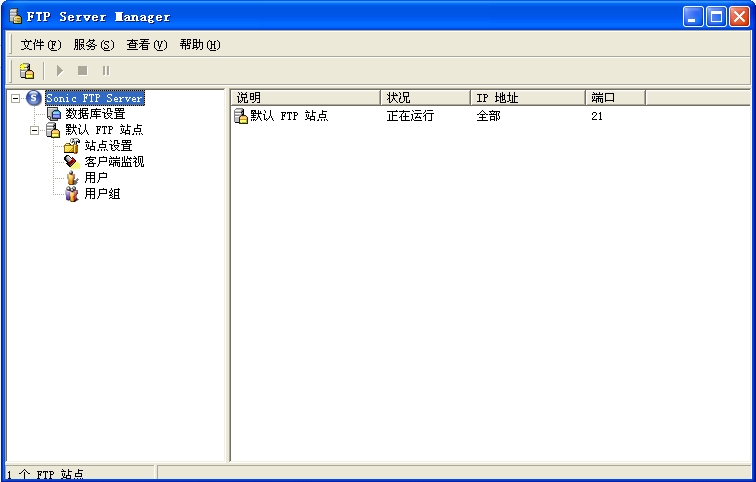This screenshot has height=482, width=756.
Task: Click the new FTP site toolbar icon
Action: (27, 71)
